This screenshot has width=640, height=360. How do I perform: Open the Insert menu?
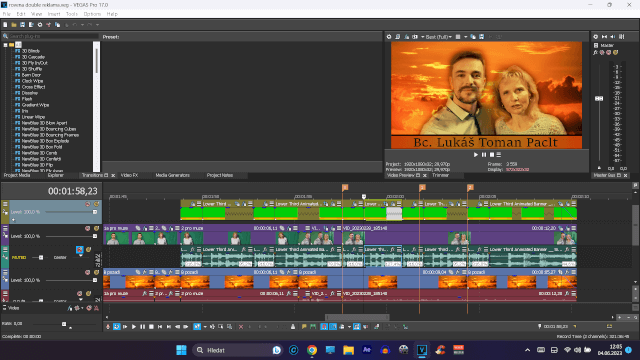[53, 14]
